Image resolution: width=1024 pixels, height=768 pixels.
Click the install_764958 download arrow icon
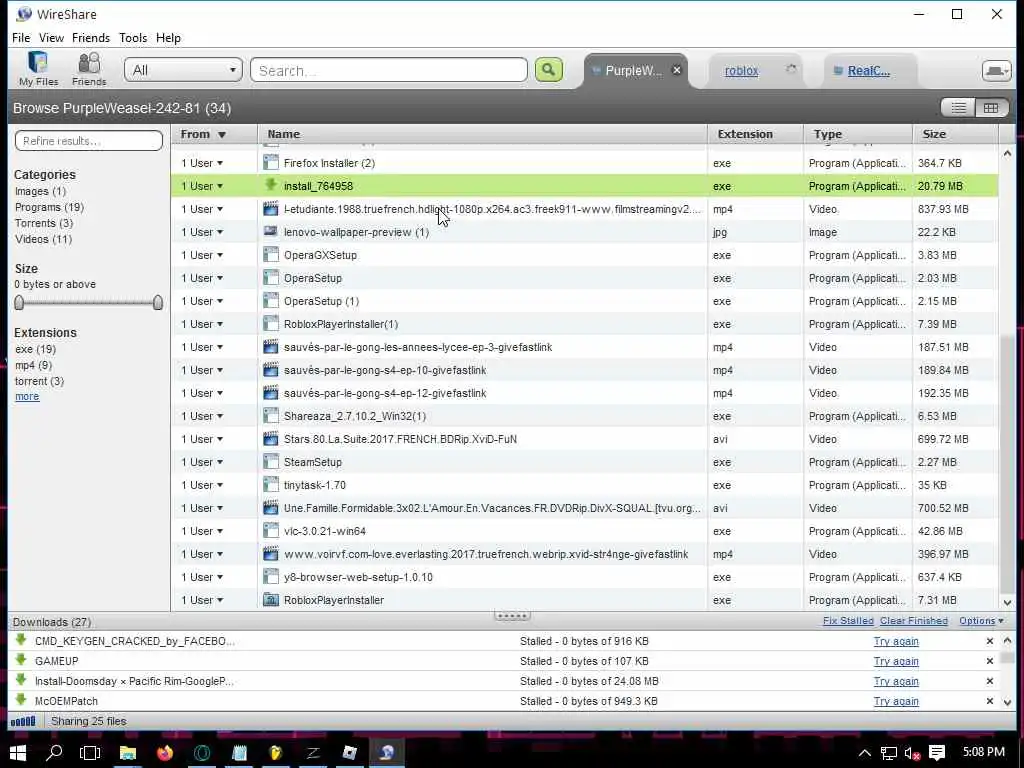(270, 185)
